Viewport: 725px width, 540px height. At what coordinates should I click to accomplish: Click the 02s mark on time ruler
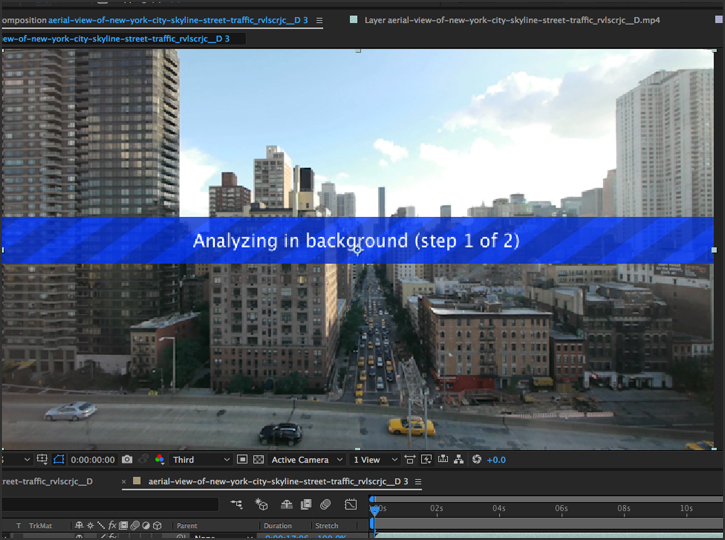[436, 508]
